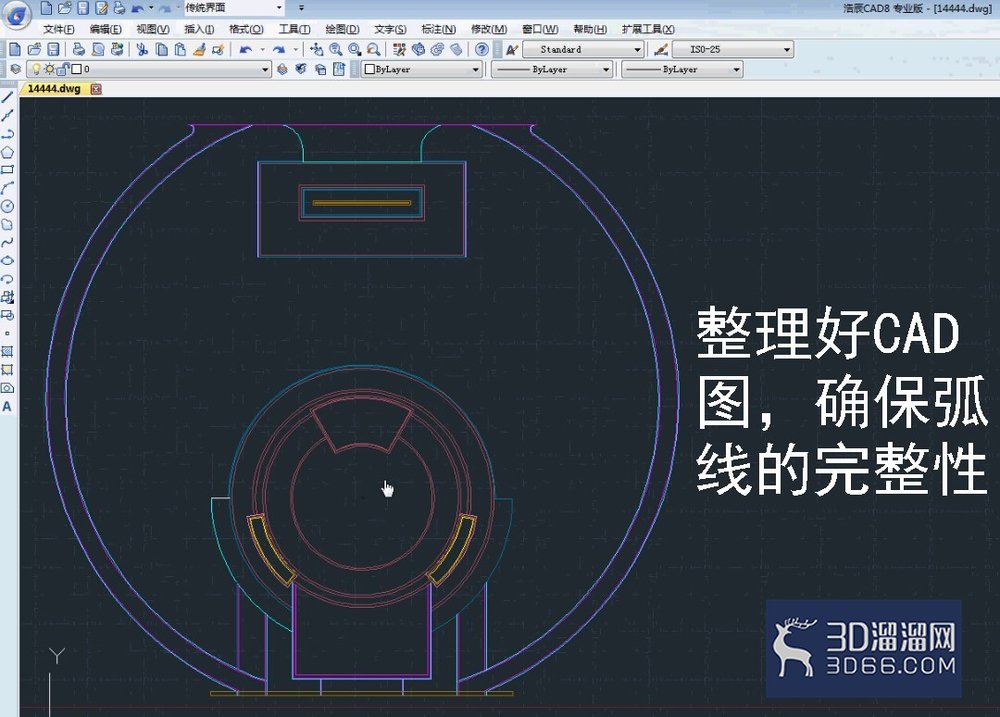Viewport: 1000px width, 717px height.
Task: Select the Revision Cloud tool
Action: point(7,225)
